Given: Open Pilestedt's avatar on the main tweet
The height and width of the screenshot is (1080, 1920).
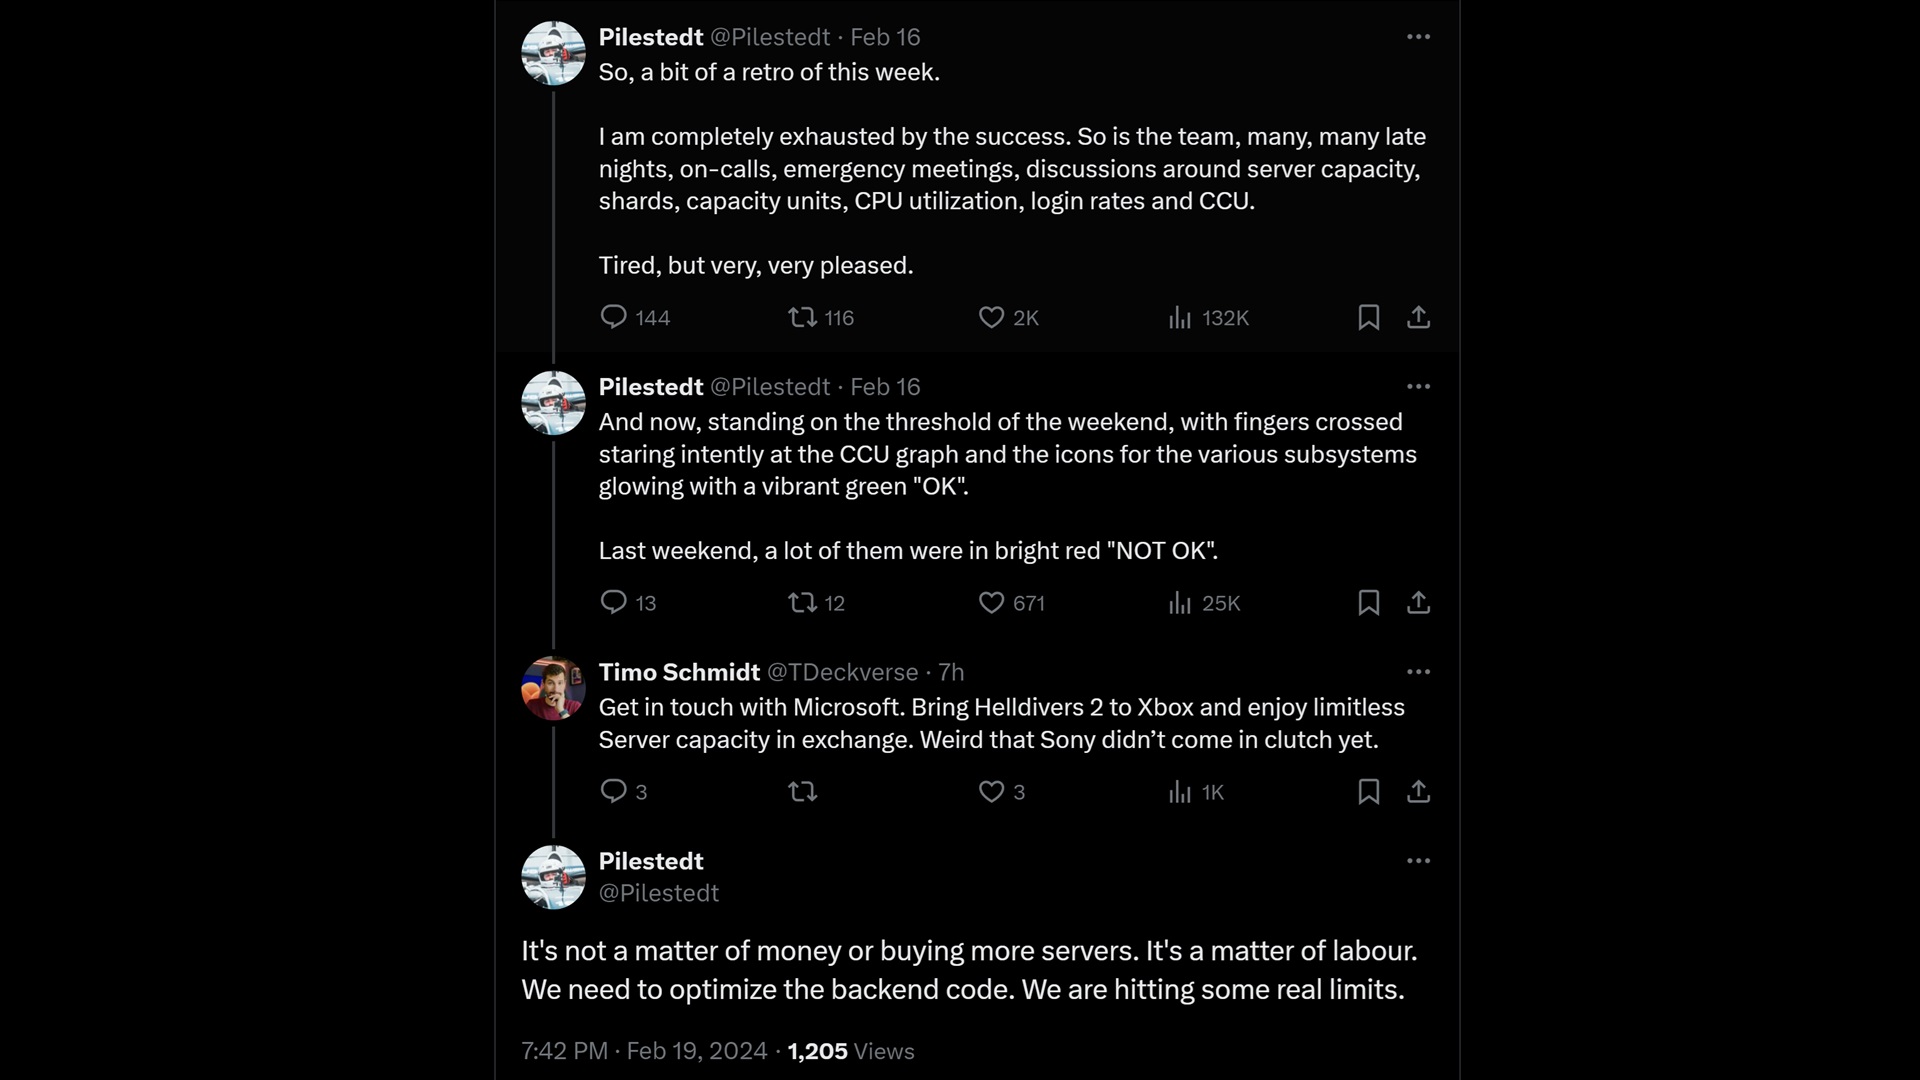Looking at the screenshot, I should point(553,877).
